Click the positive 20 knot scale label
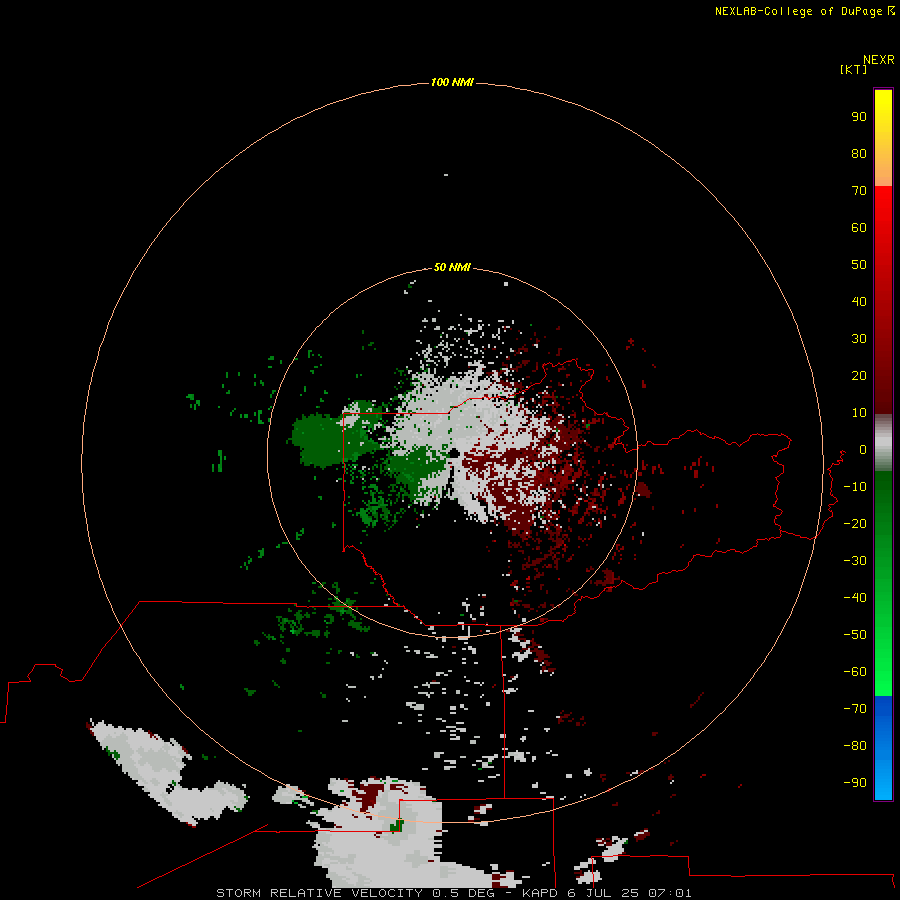 click(x=859, y=375)
